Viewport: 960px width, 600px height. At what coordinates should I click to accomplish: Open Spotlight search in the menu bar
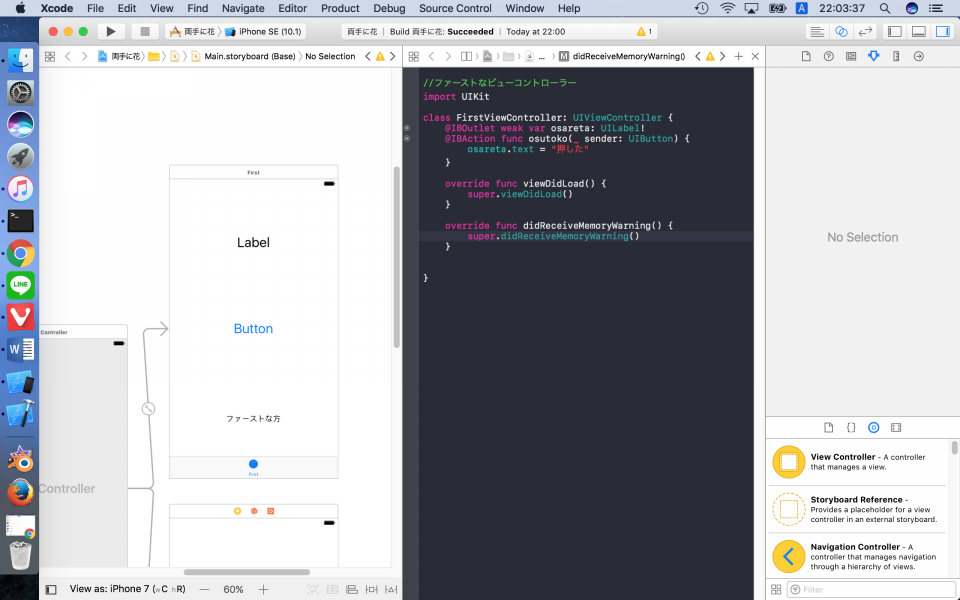pyautogui.click(x=885, y=8)
